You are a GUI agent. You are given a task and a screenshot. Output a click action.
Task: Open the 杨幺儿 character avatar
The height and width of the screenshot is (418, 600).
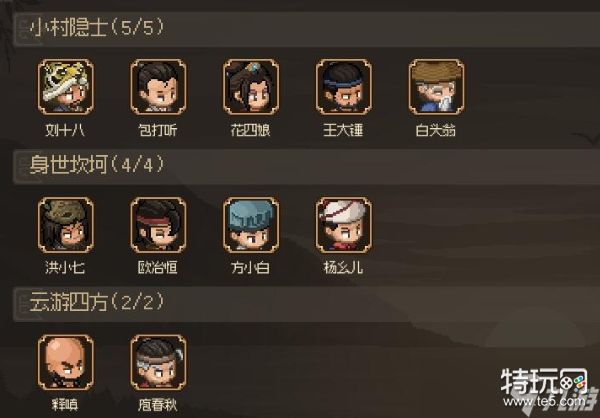(x=343, y=225)
